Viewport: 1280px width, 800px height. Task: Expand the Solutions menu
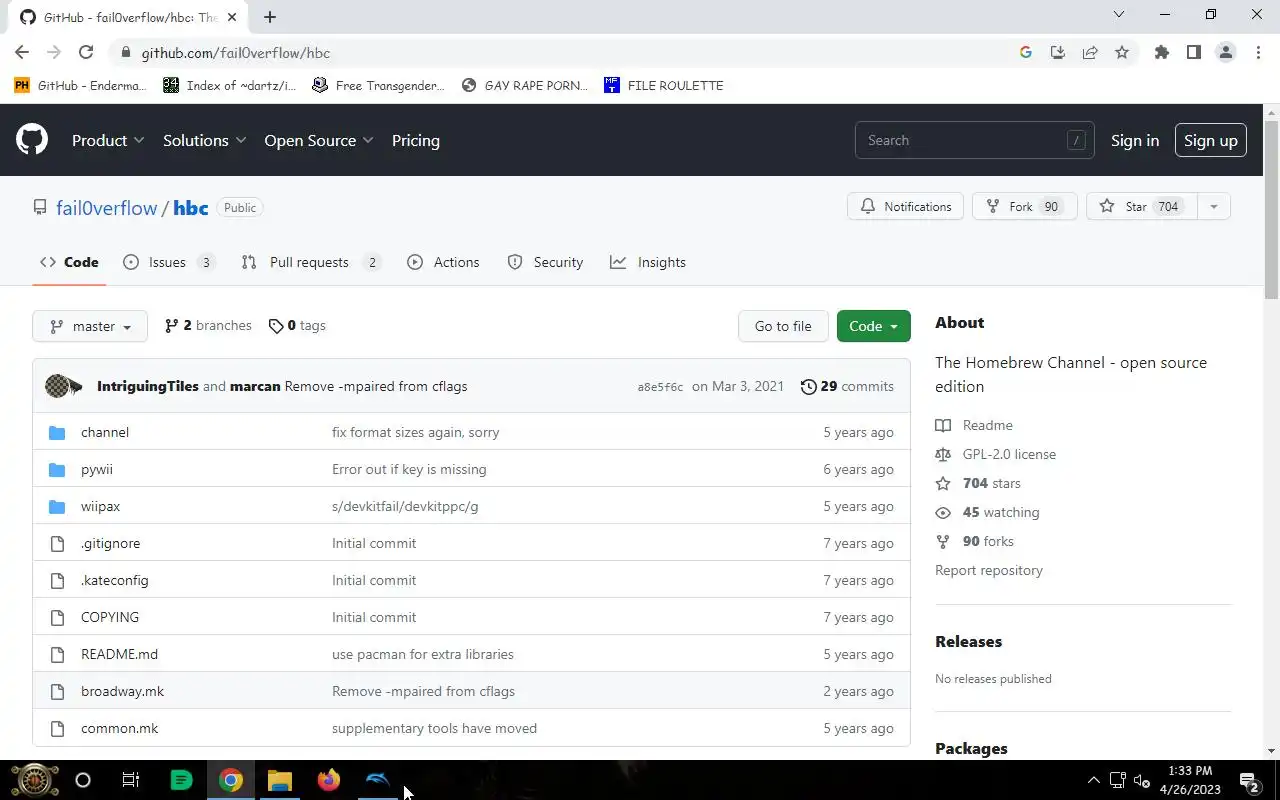(204, 140)
